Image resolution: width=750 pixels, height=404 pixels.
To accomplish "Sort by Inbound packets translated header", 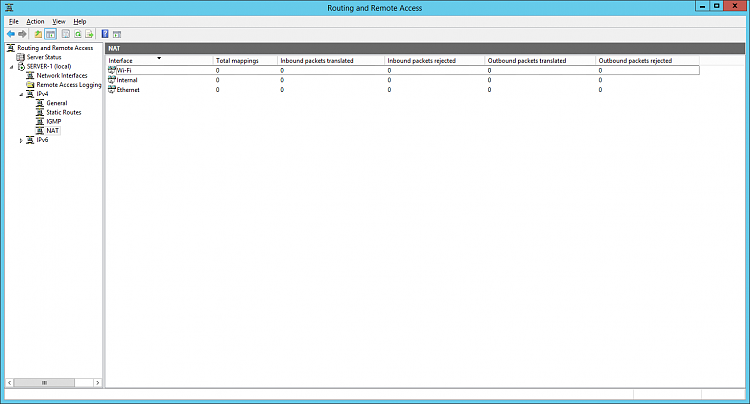I will tap(331, 61).
